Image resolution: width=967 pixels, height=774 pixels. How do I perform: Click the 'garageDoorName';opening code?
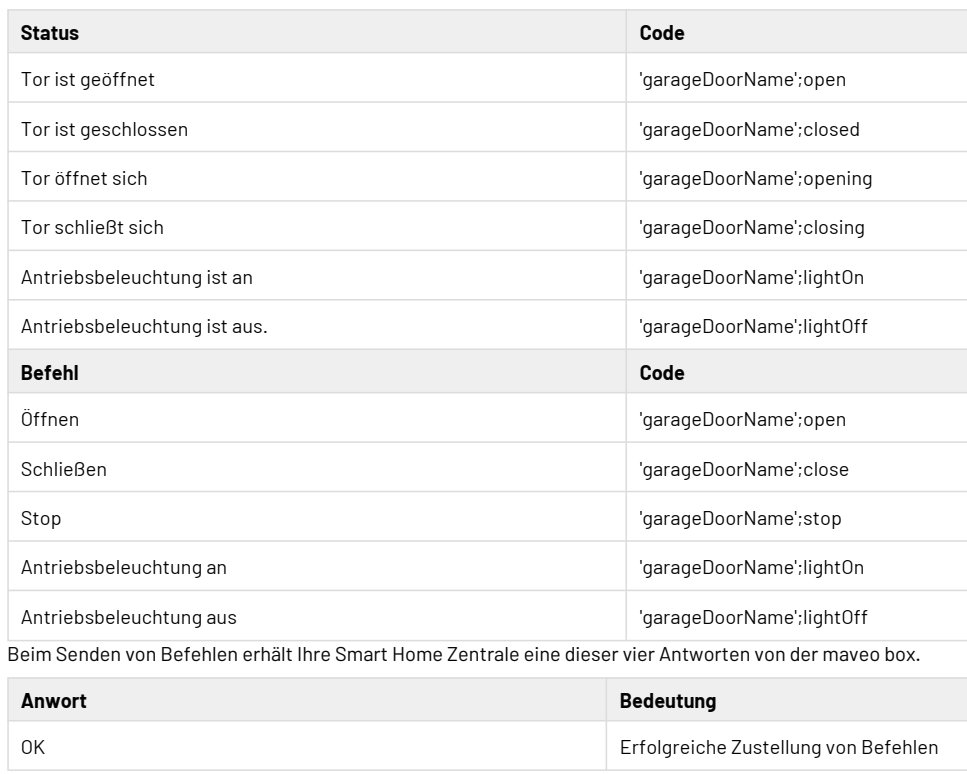click(x=755, y=178)
